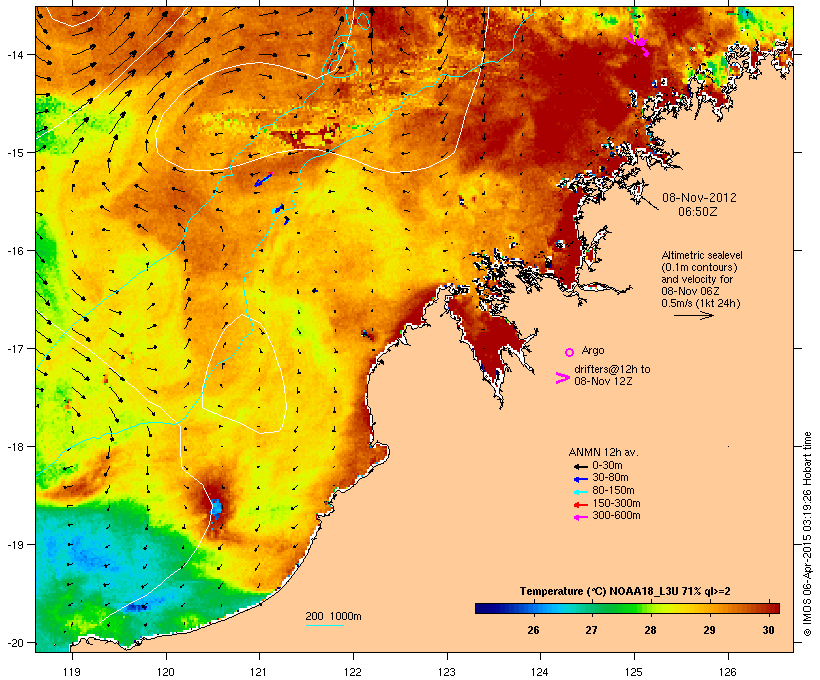Viewport: 820px width, 680px height.
Task: Click the IMOS copyright timestamp text
Action: (x=807, y=534)
